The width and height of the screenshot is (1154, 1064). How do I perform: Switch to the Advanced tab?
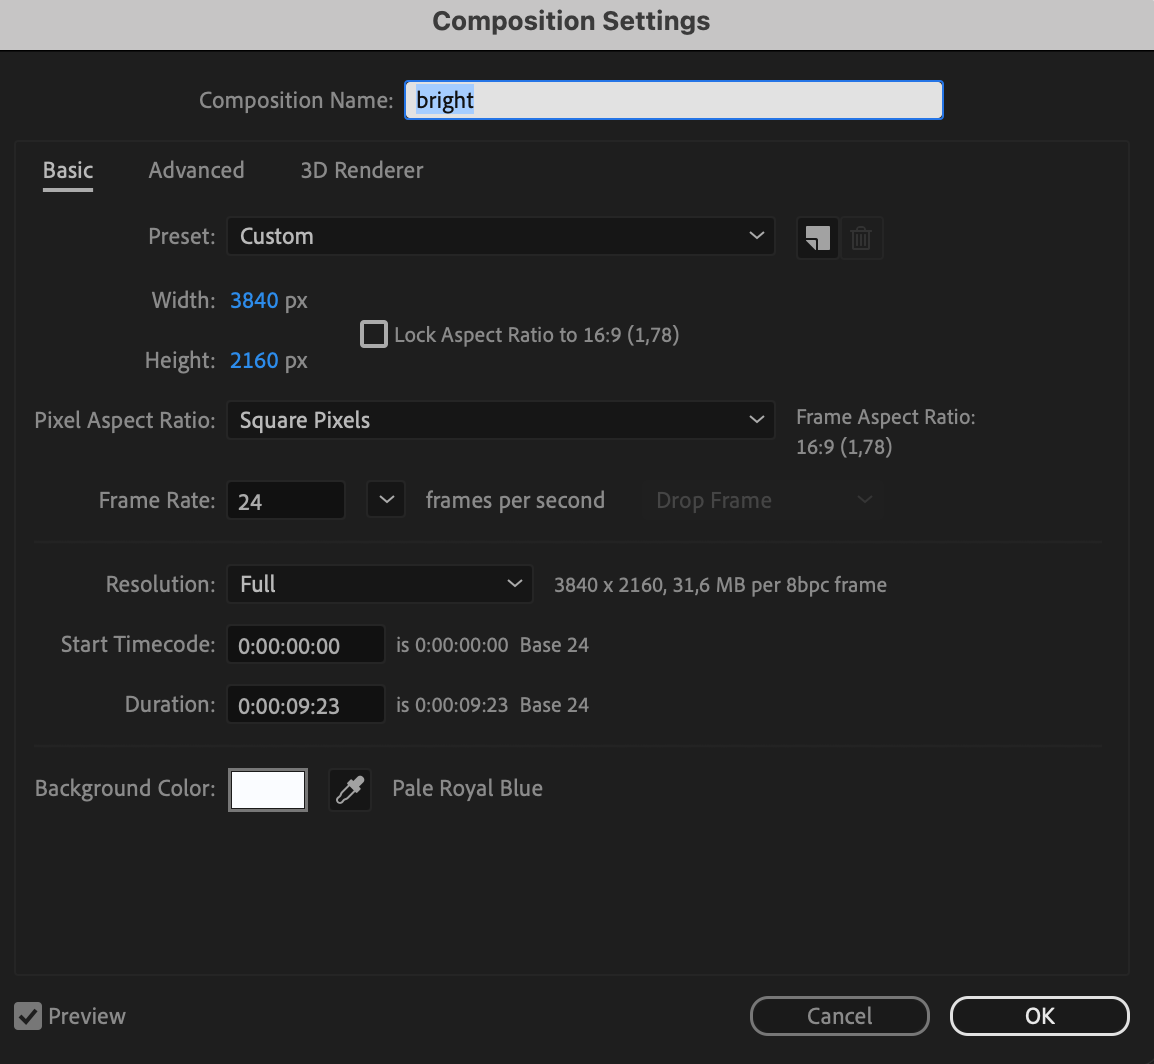196,170
